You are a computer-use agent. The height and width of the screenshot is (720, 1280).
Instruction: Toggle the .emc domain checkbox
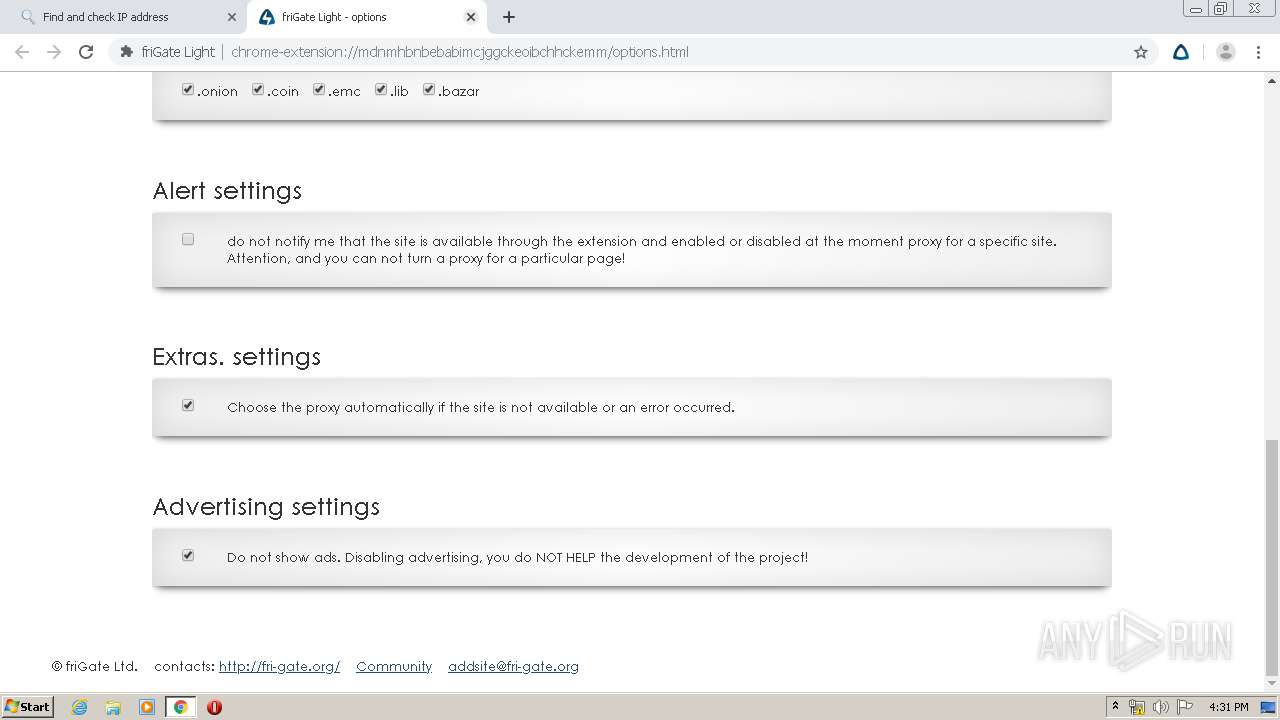(x=319, y=90)
